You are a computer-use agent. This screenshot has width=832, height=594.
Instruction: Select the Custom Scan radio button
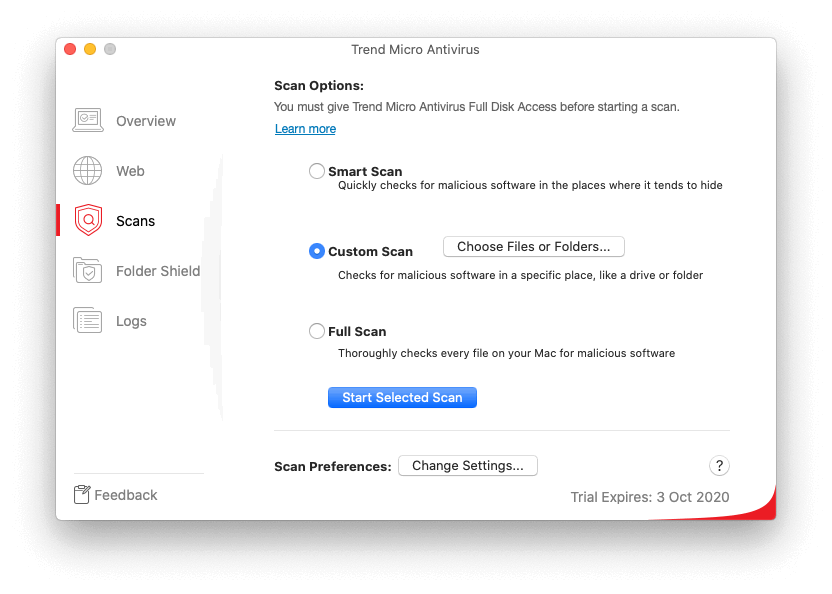click(317, 251)
